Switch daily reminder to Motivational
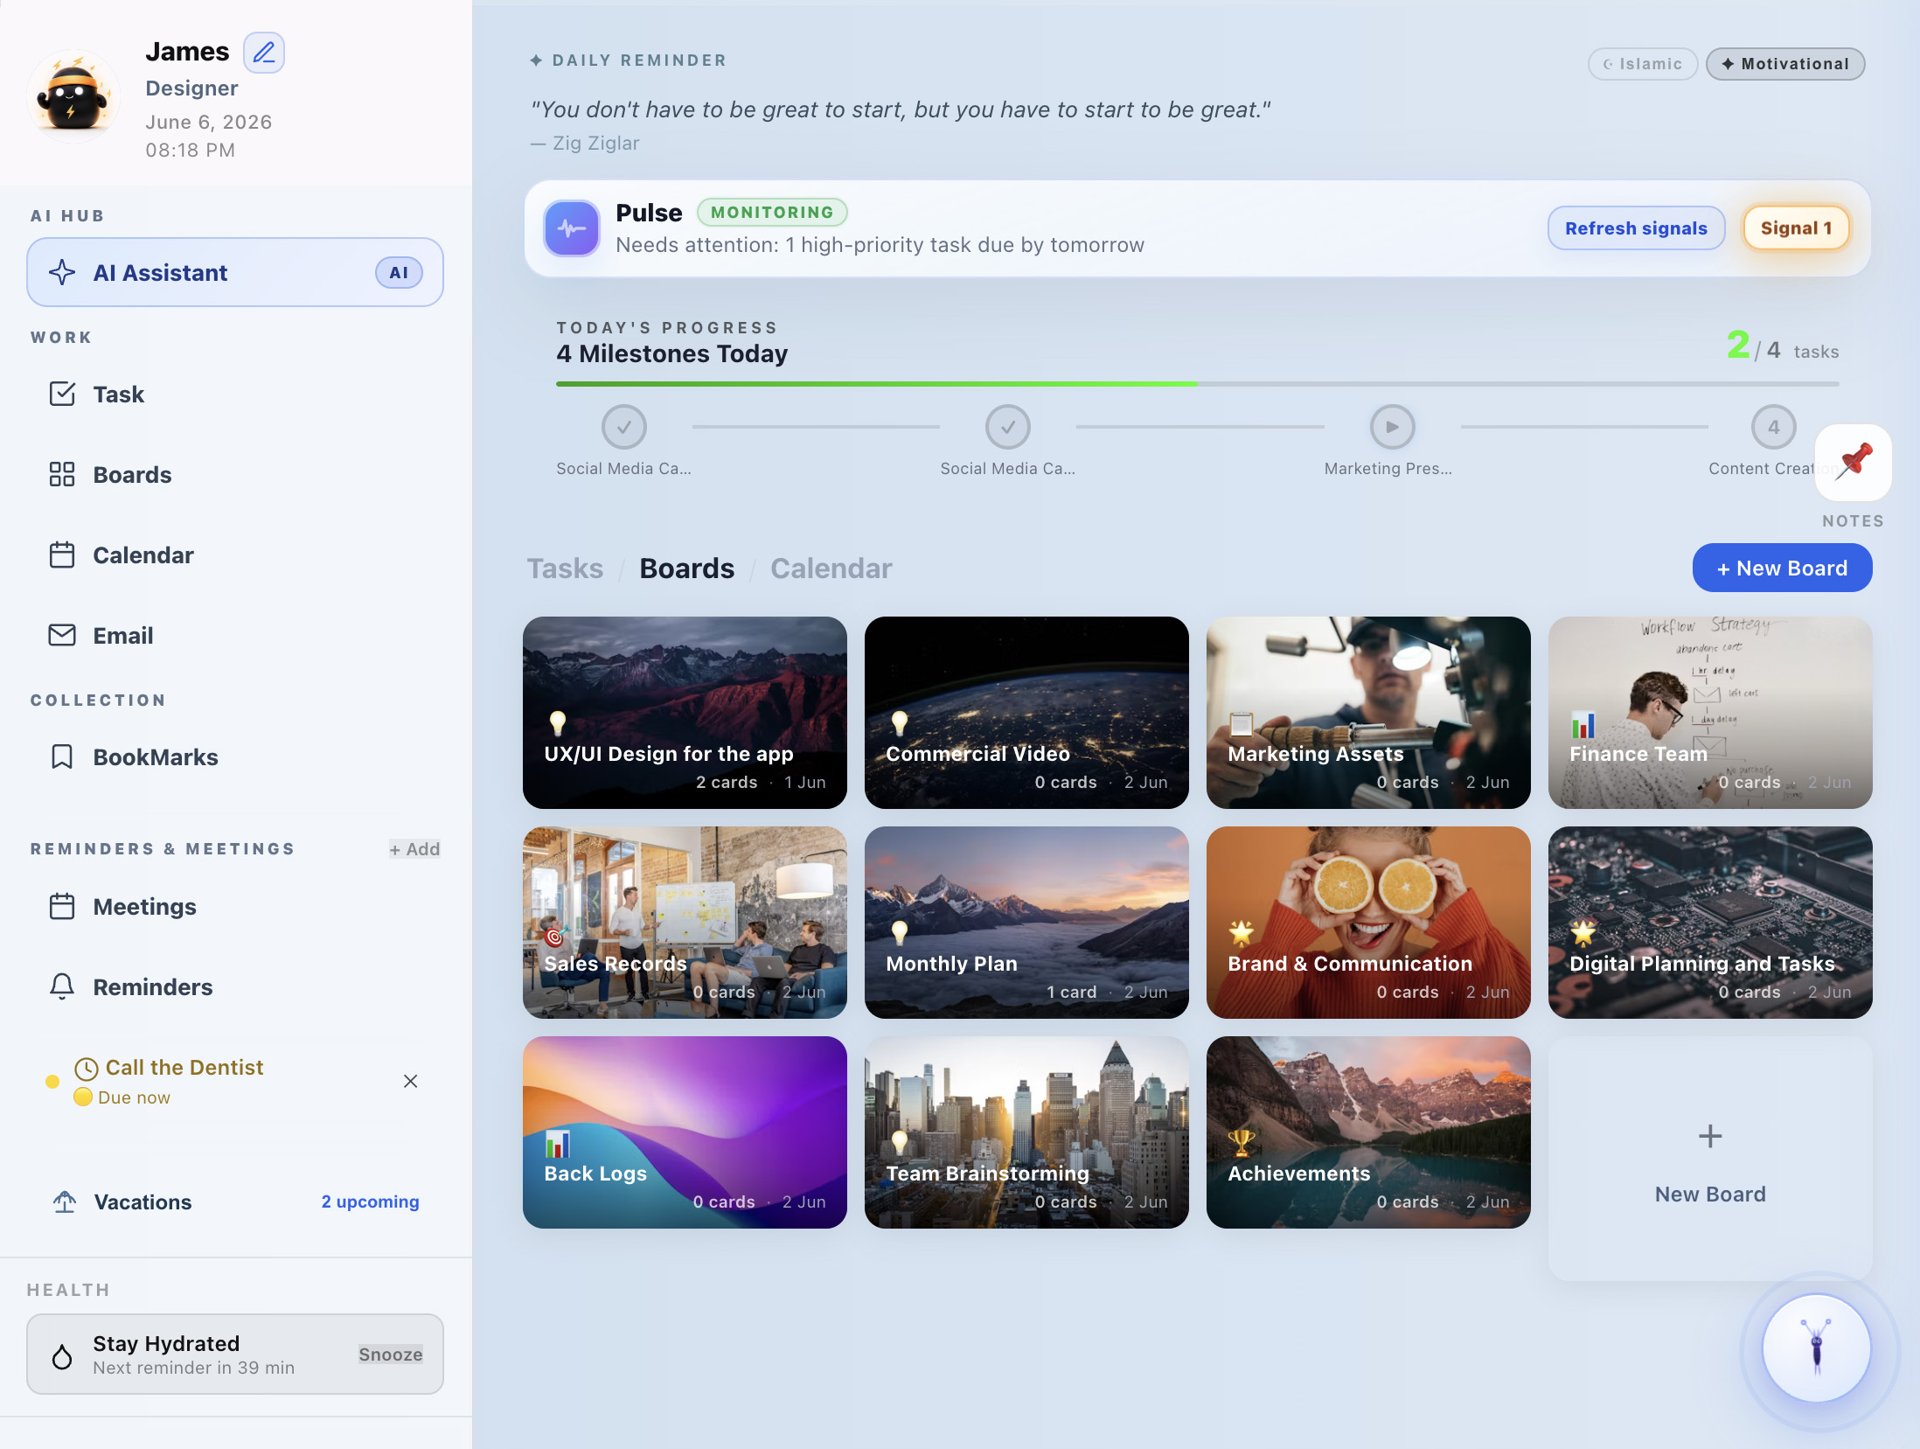 click(x=1785, y=64)
